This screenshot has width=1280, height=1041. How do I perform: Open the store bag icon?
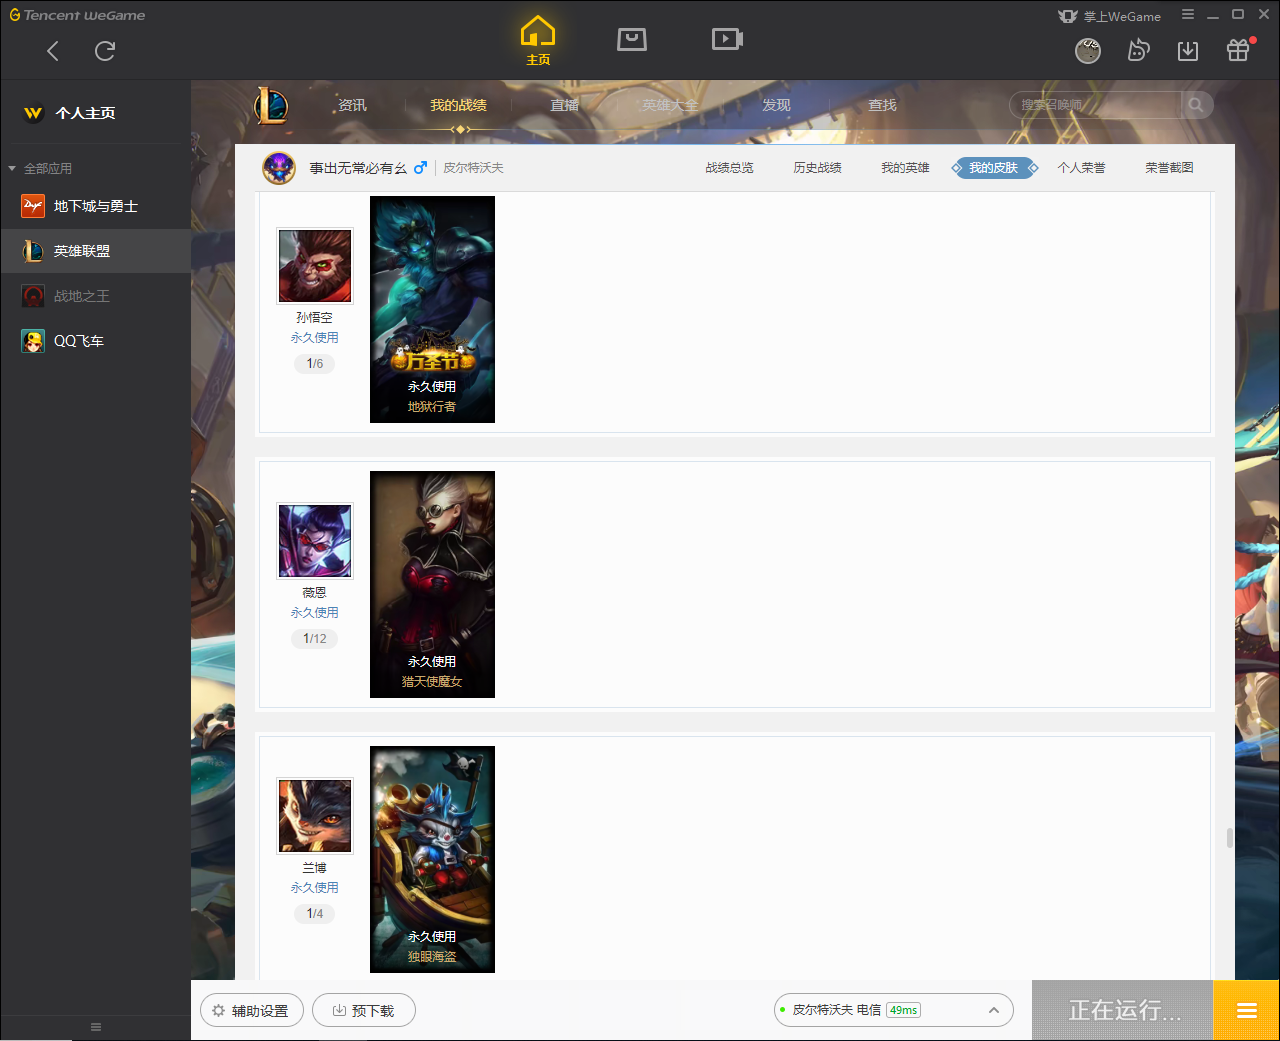632,39
